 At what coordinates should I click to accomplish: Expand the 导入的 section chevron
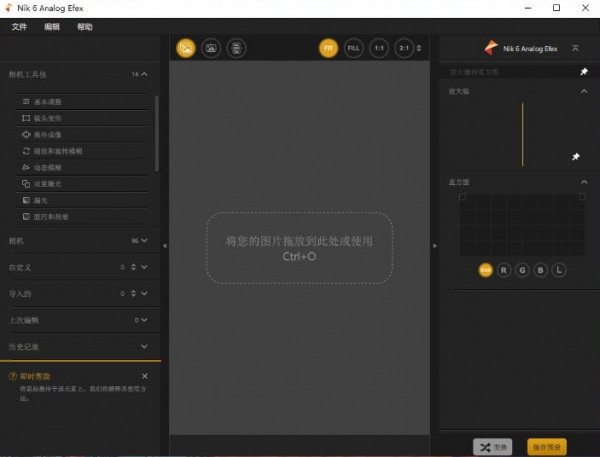click(x=144, y=294)
